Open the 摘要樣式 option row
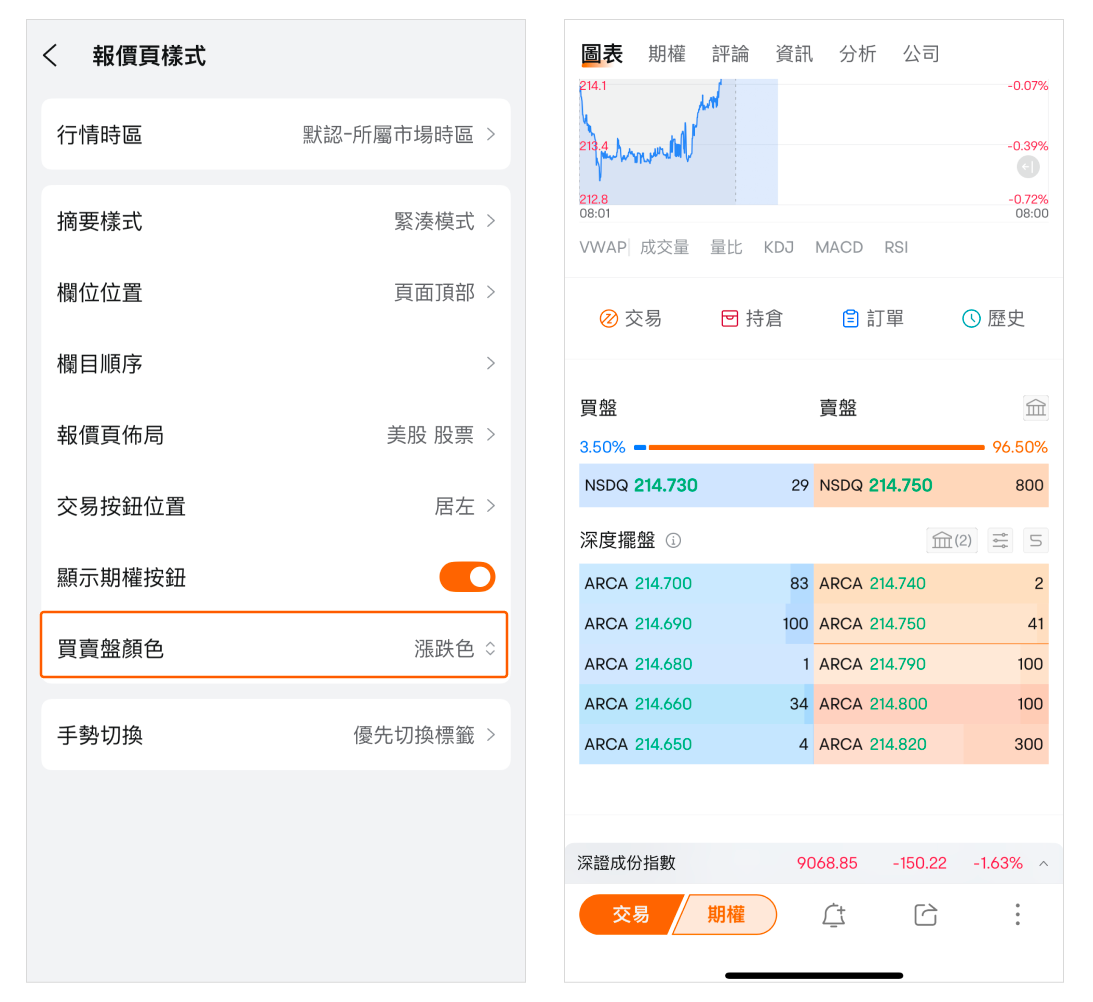Image resolution: width=1093 pixels, height=1002 pixels. pyautogui.click(x=275, y=221)
